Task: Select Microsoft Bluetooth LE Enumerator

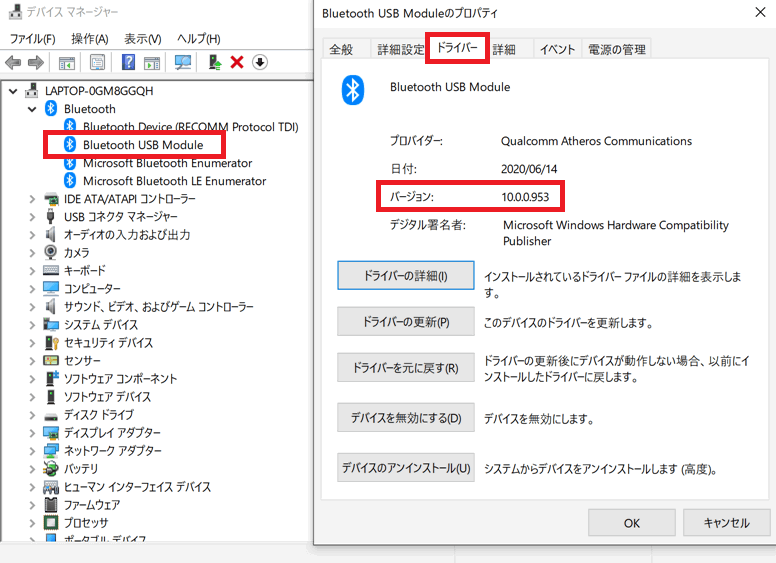Action: (175, 181)
